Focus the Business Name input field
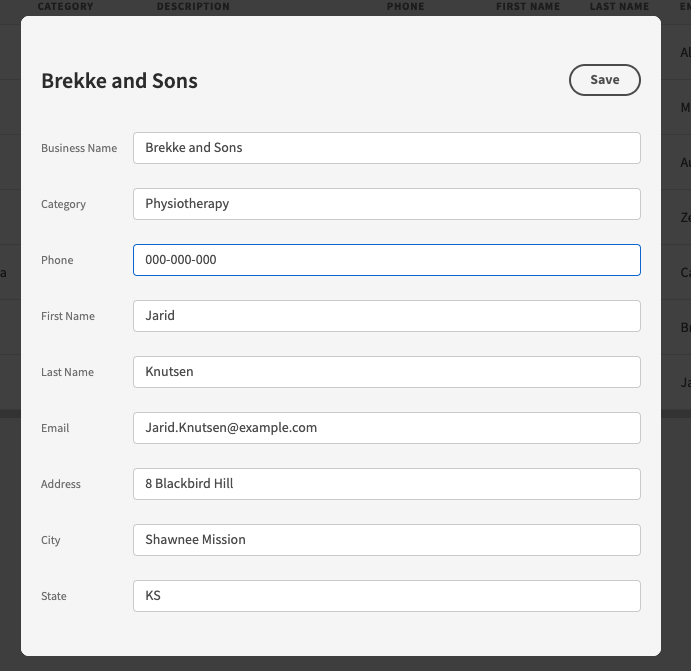This screenshot has width=691, height=671. (386, 148)
